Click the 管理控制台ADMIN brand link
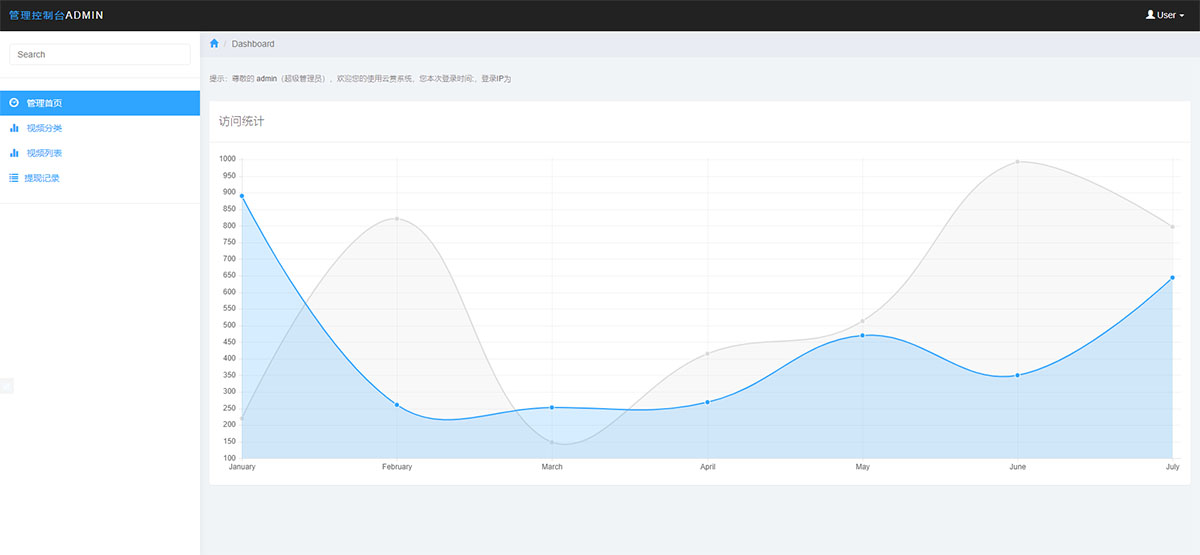 (x=56, y=15)
